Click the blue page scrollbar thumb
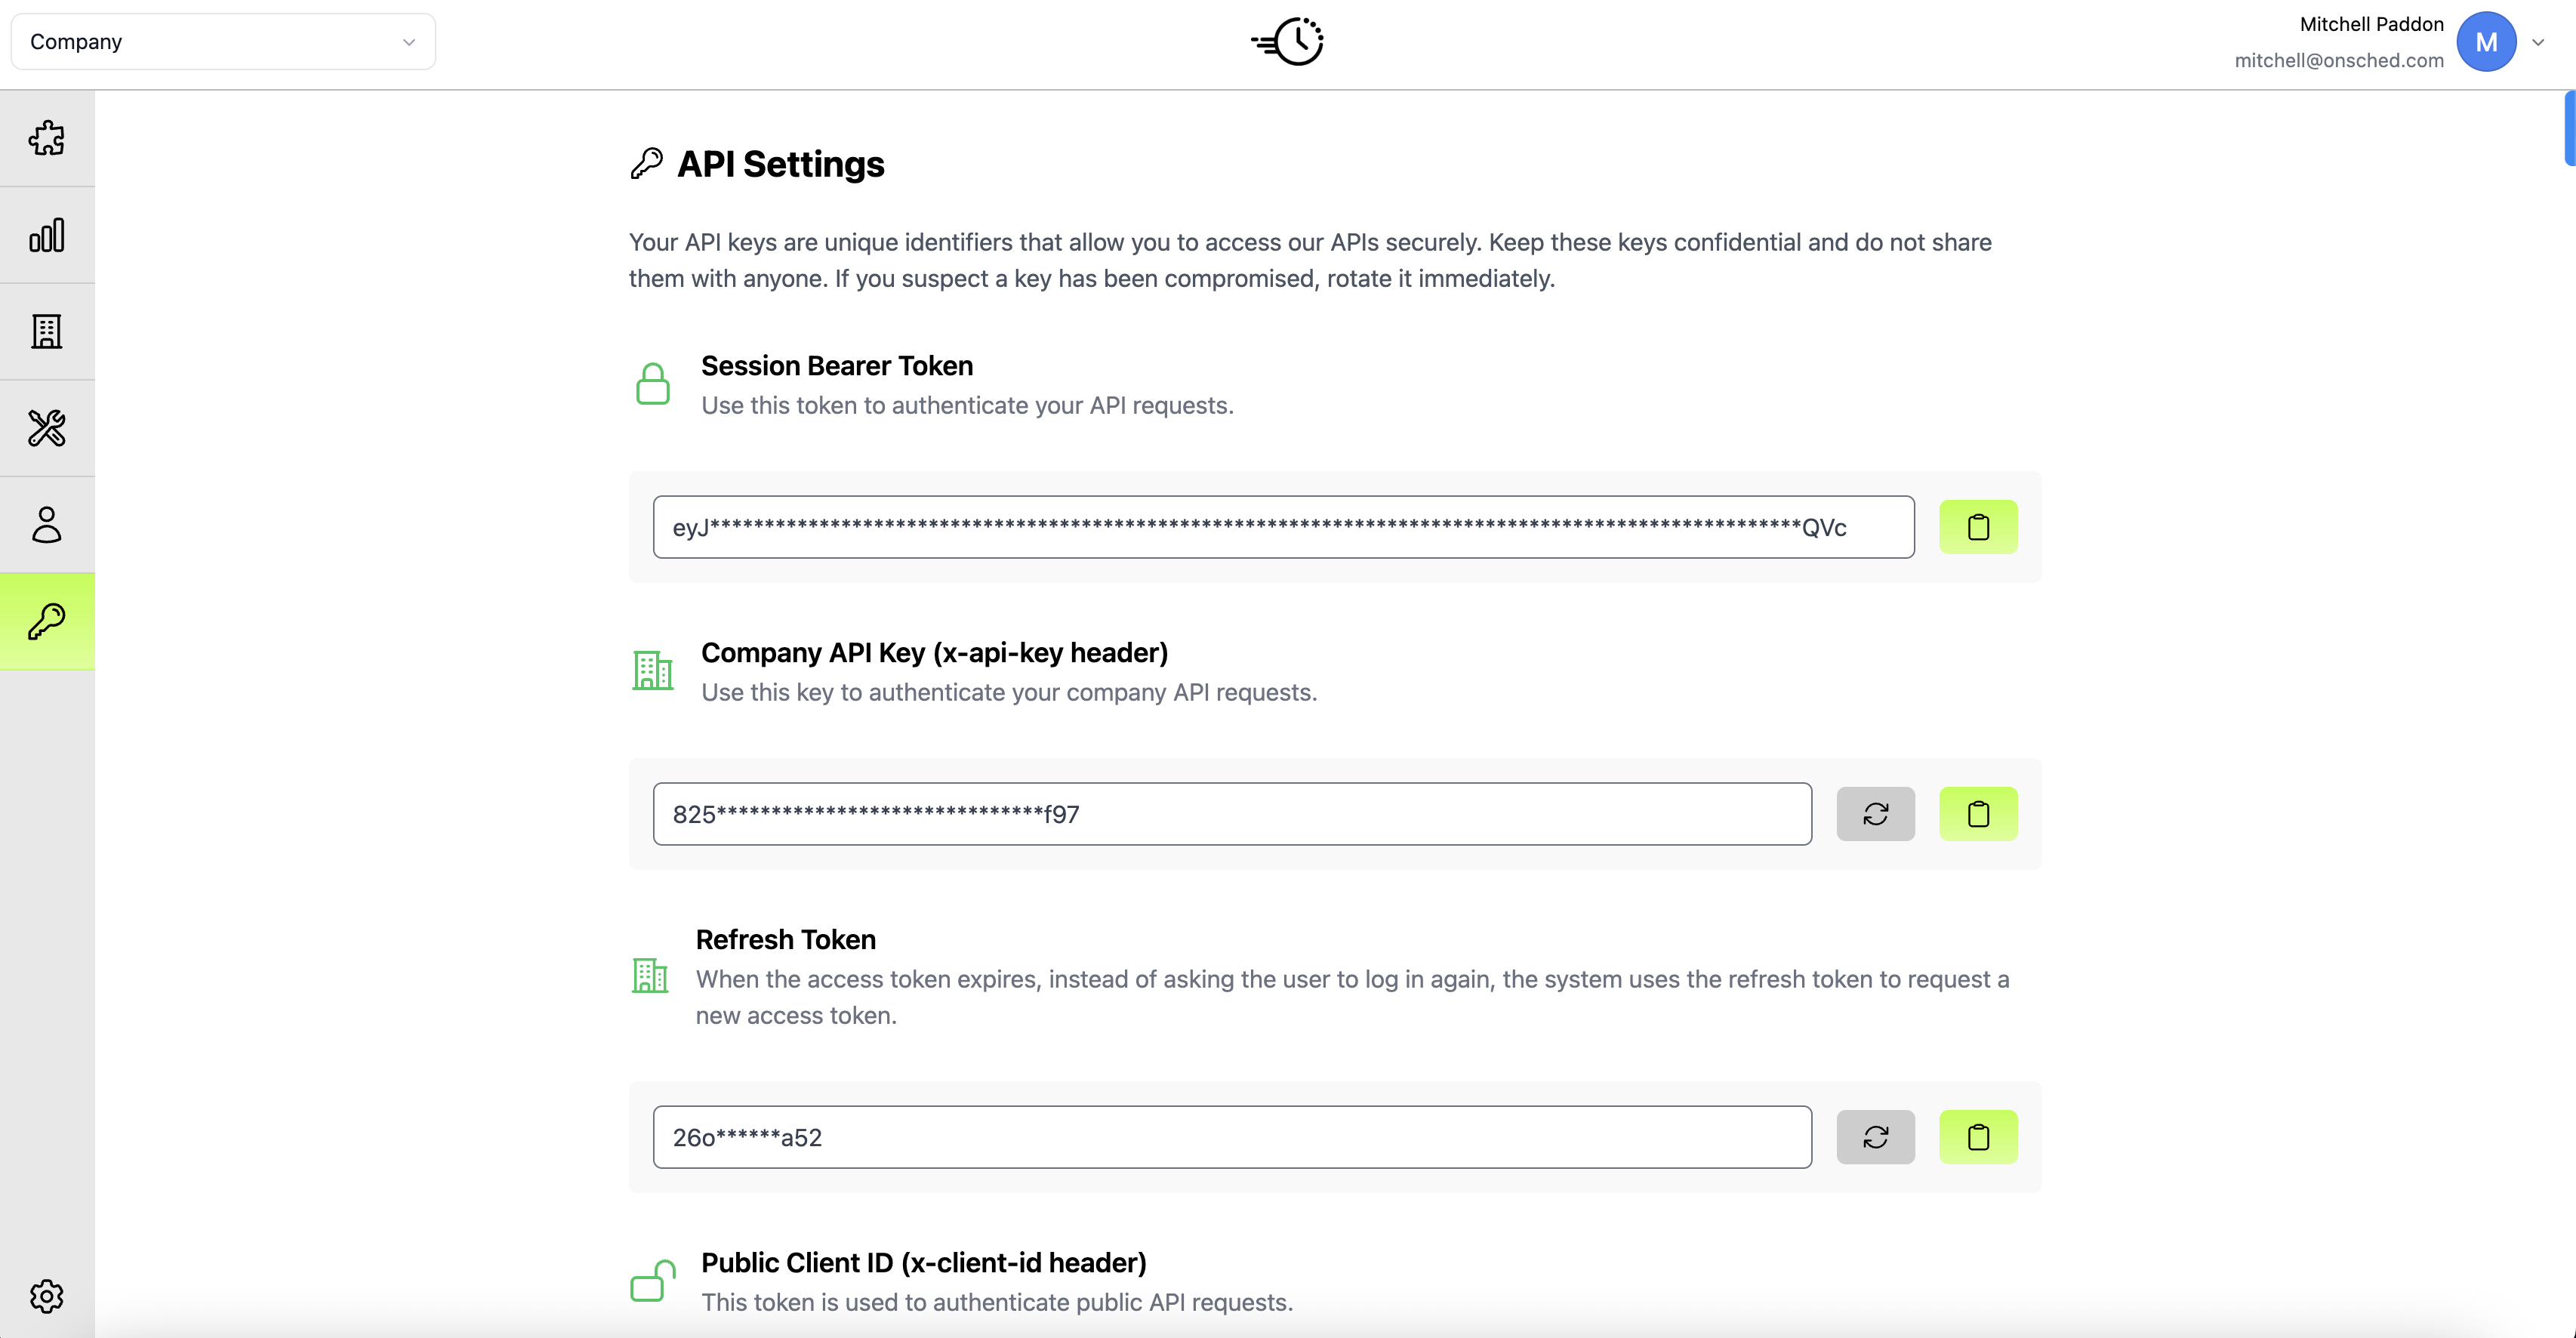 [x=2569, y=128]
